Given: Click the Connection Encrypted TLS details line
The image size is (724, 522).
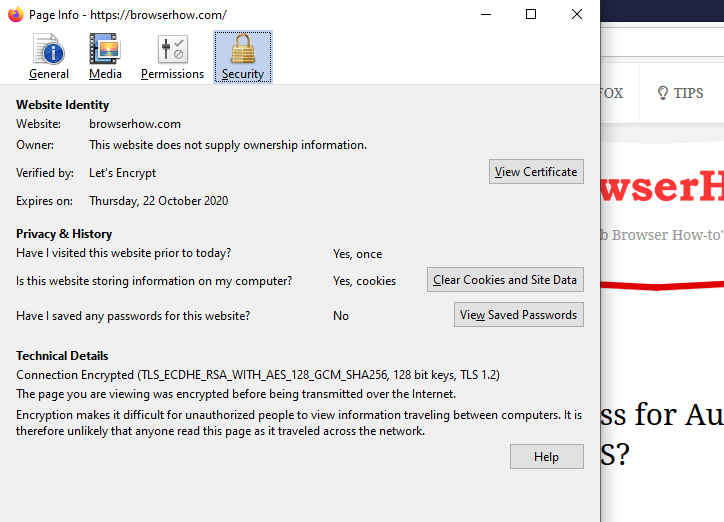Looking at the screenshot, I should click(258, 375).
